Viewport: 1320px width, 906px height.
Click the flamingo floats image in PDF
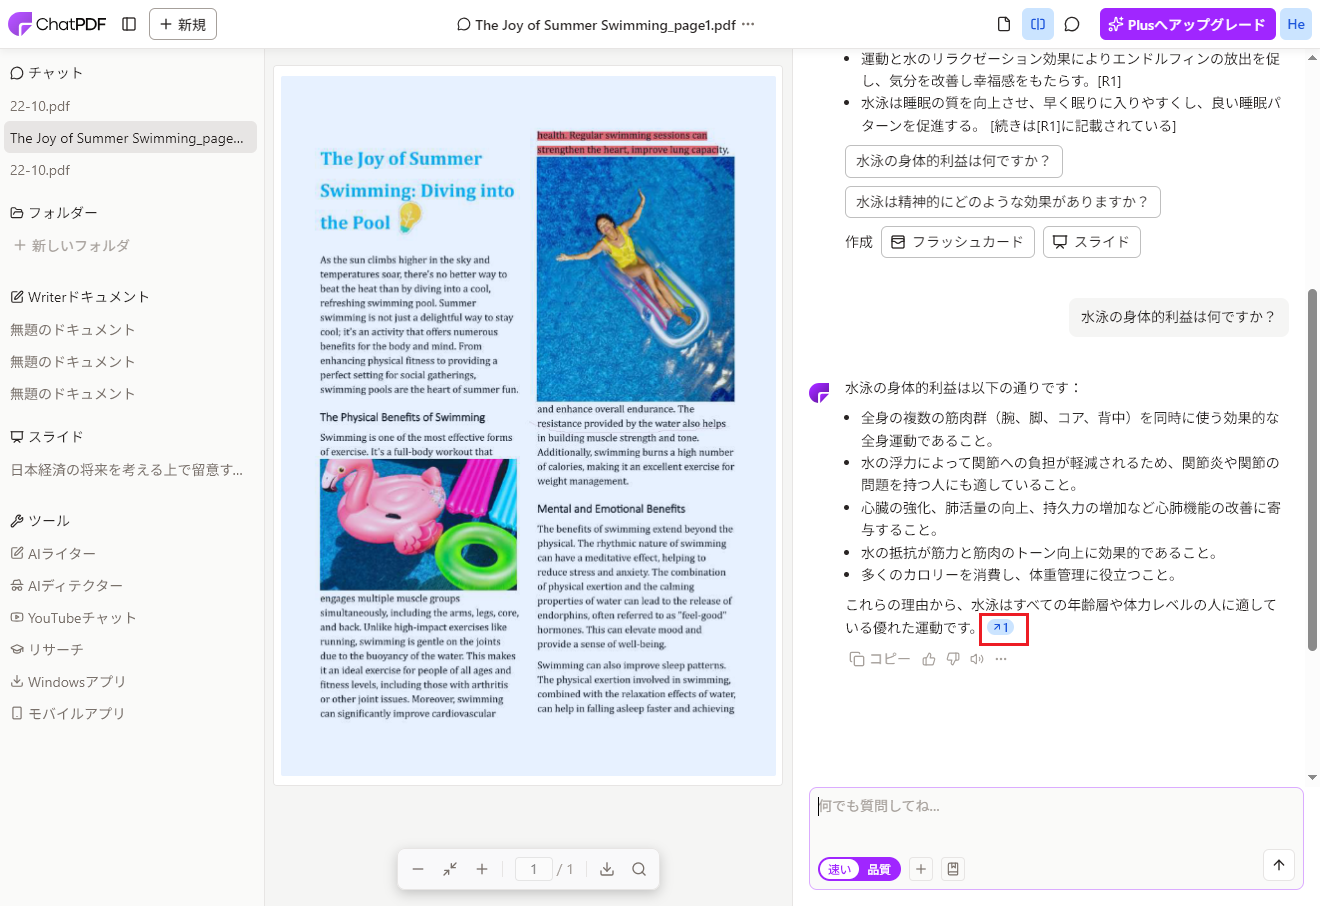tap(419, 524)
